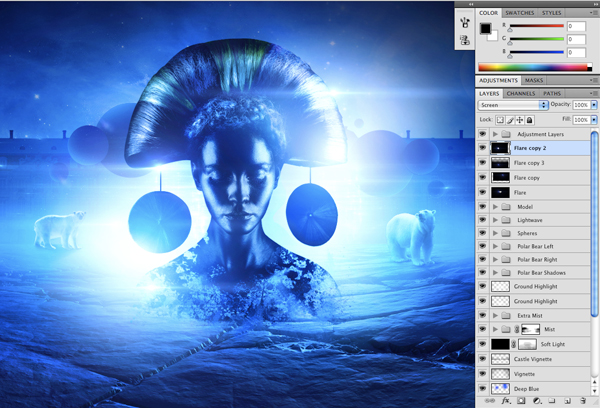Click the foreground color swatch
600x408 pixels.
pyautogui.click(x=486, y=29)
